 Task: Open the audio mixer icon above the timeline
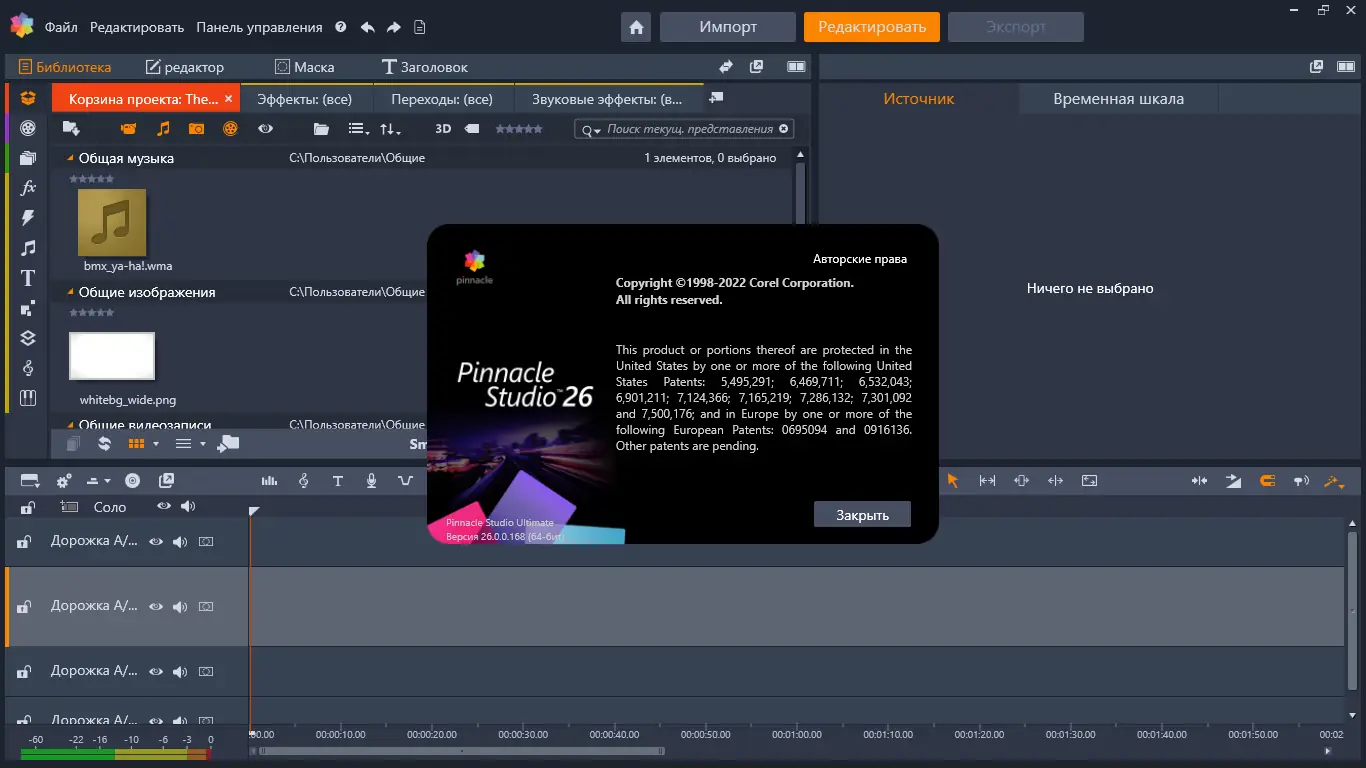tap(268, 481)
